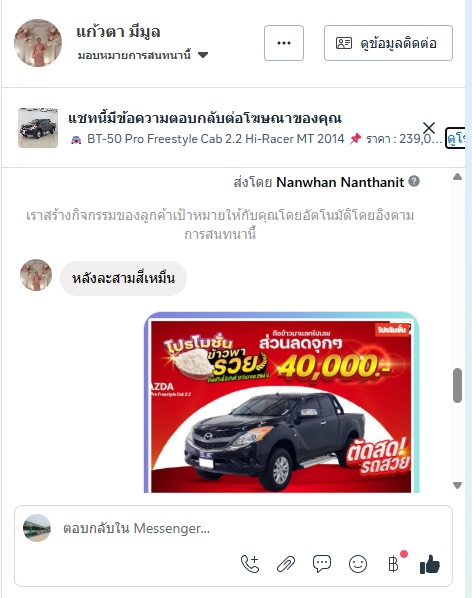The width and height of the screenshot is (472, 598).
Task: Open the Mazda promotion image message
Action: (281, 403)
